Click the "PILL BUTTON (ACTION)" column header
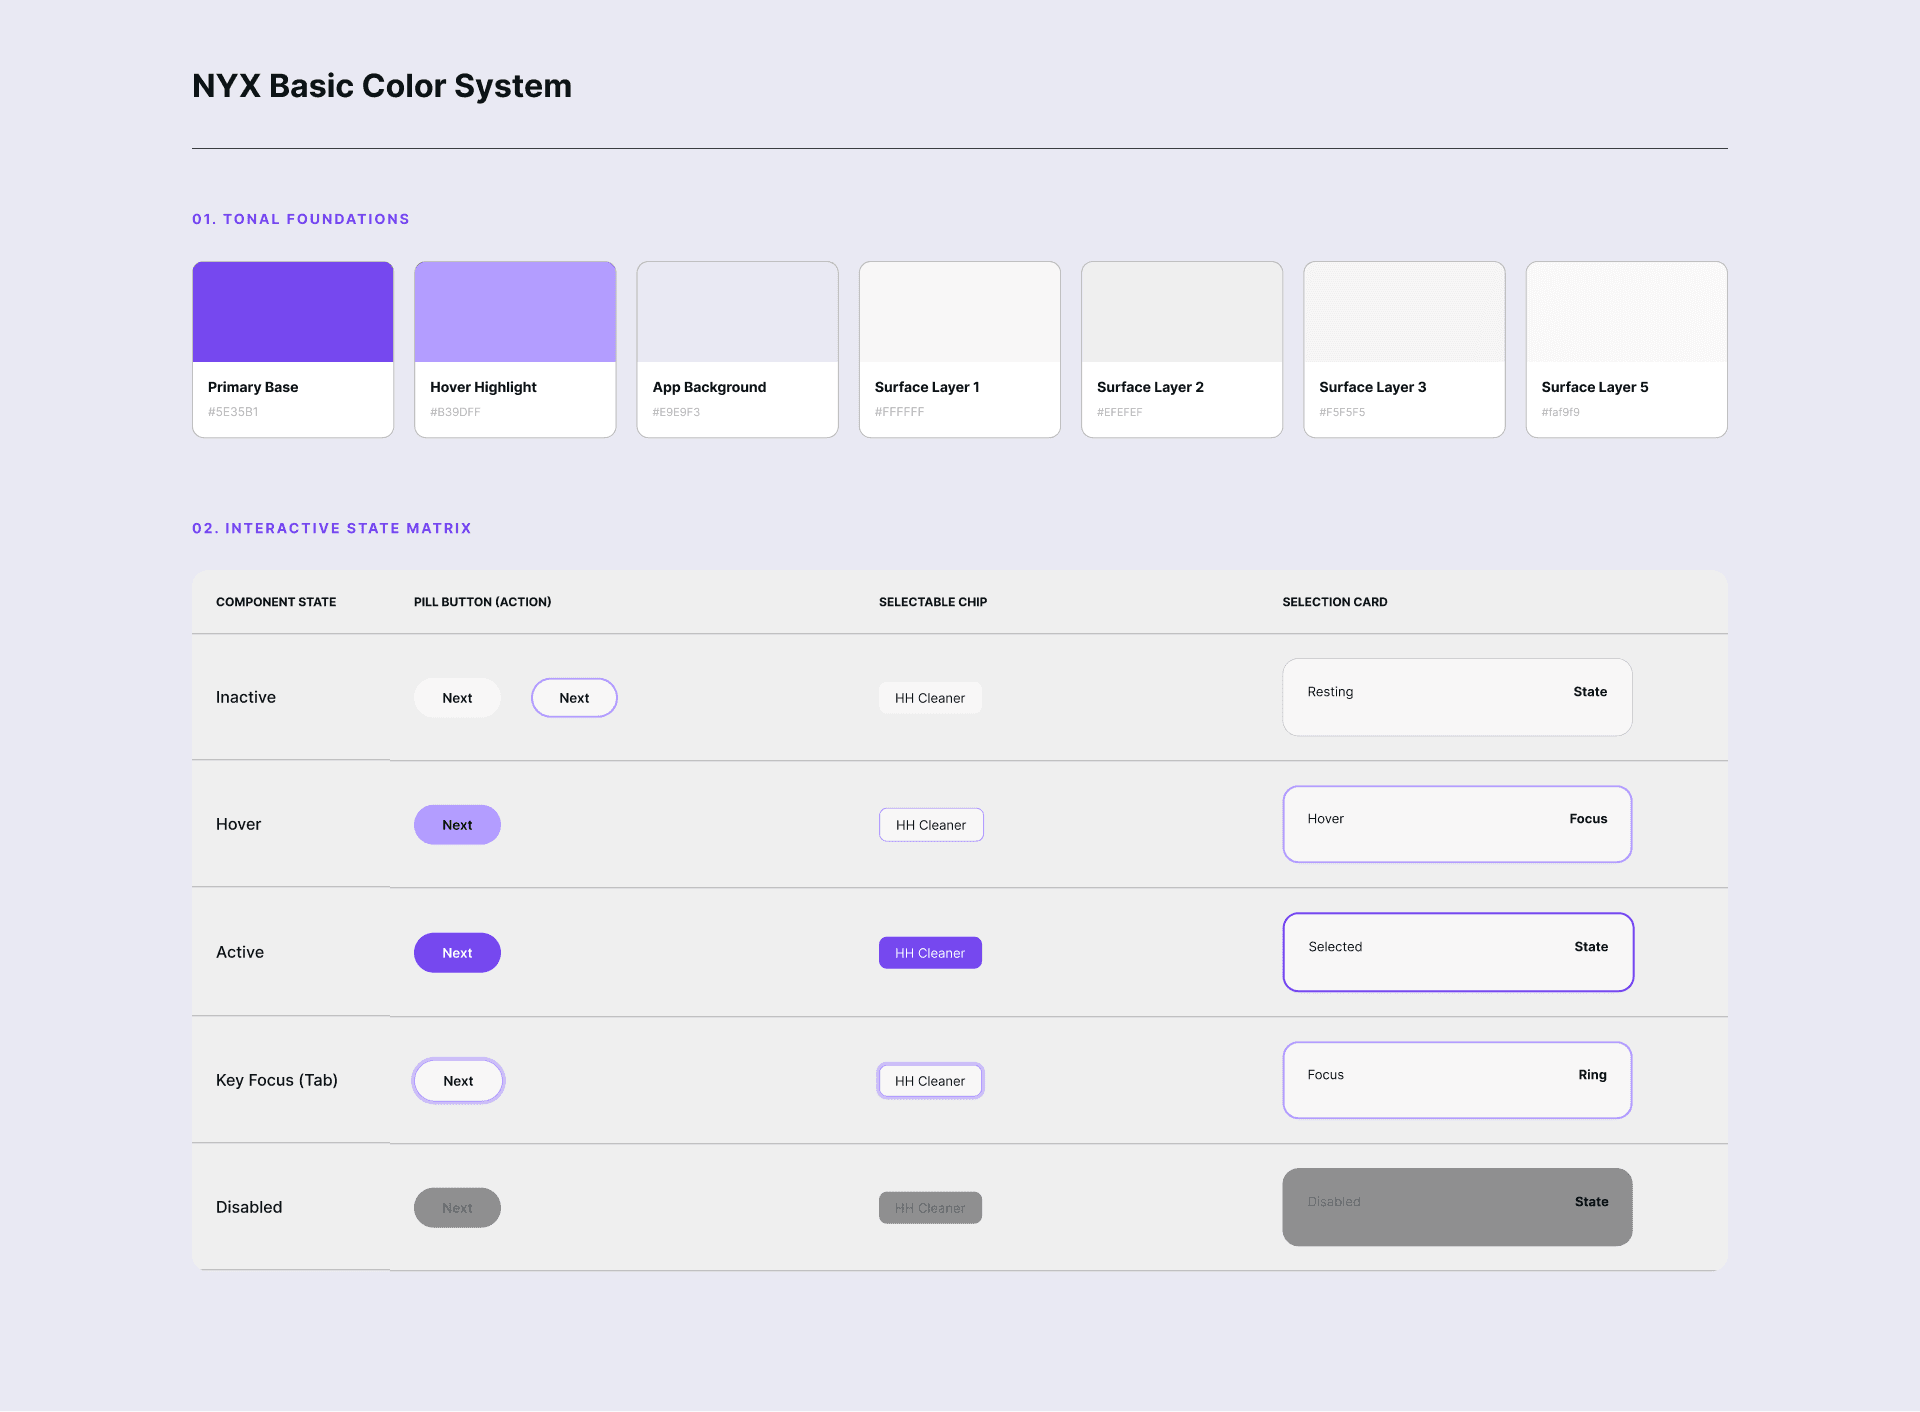Image resolution: width=1920 pixels, height=1412 pixels. tap(483, 602)
